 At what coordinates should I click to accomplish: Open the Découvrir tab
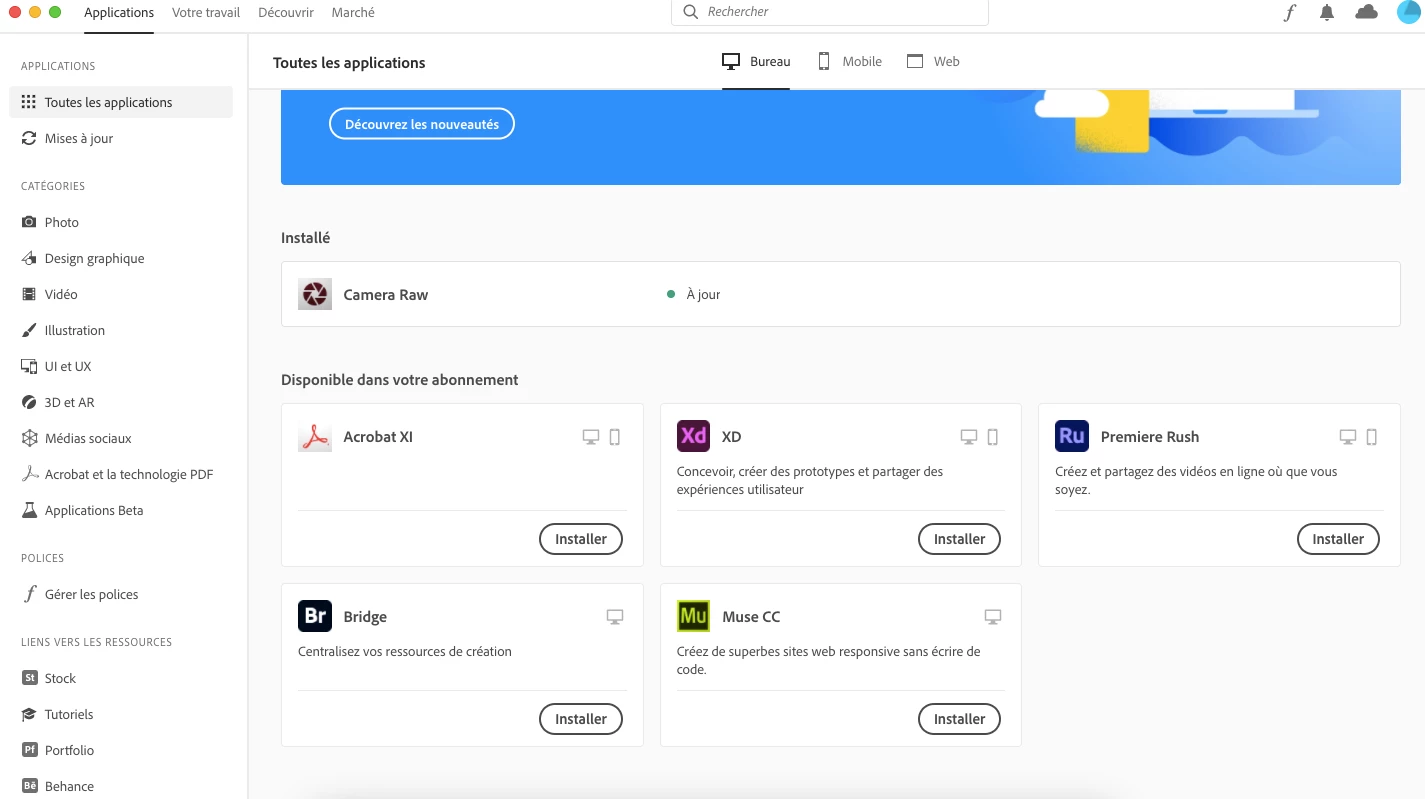pos(286,13)
